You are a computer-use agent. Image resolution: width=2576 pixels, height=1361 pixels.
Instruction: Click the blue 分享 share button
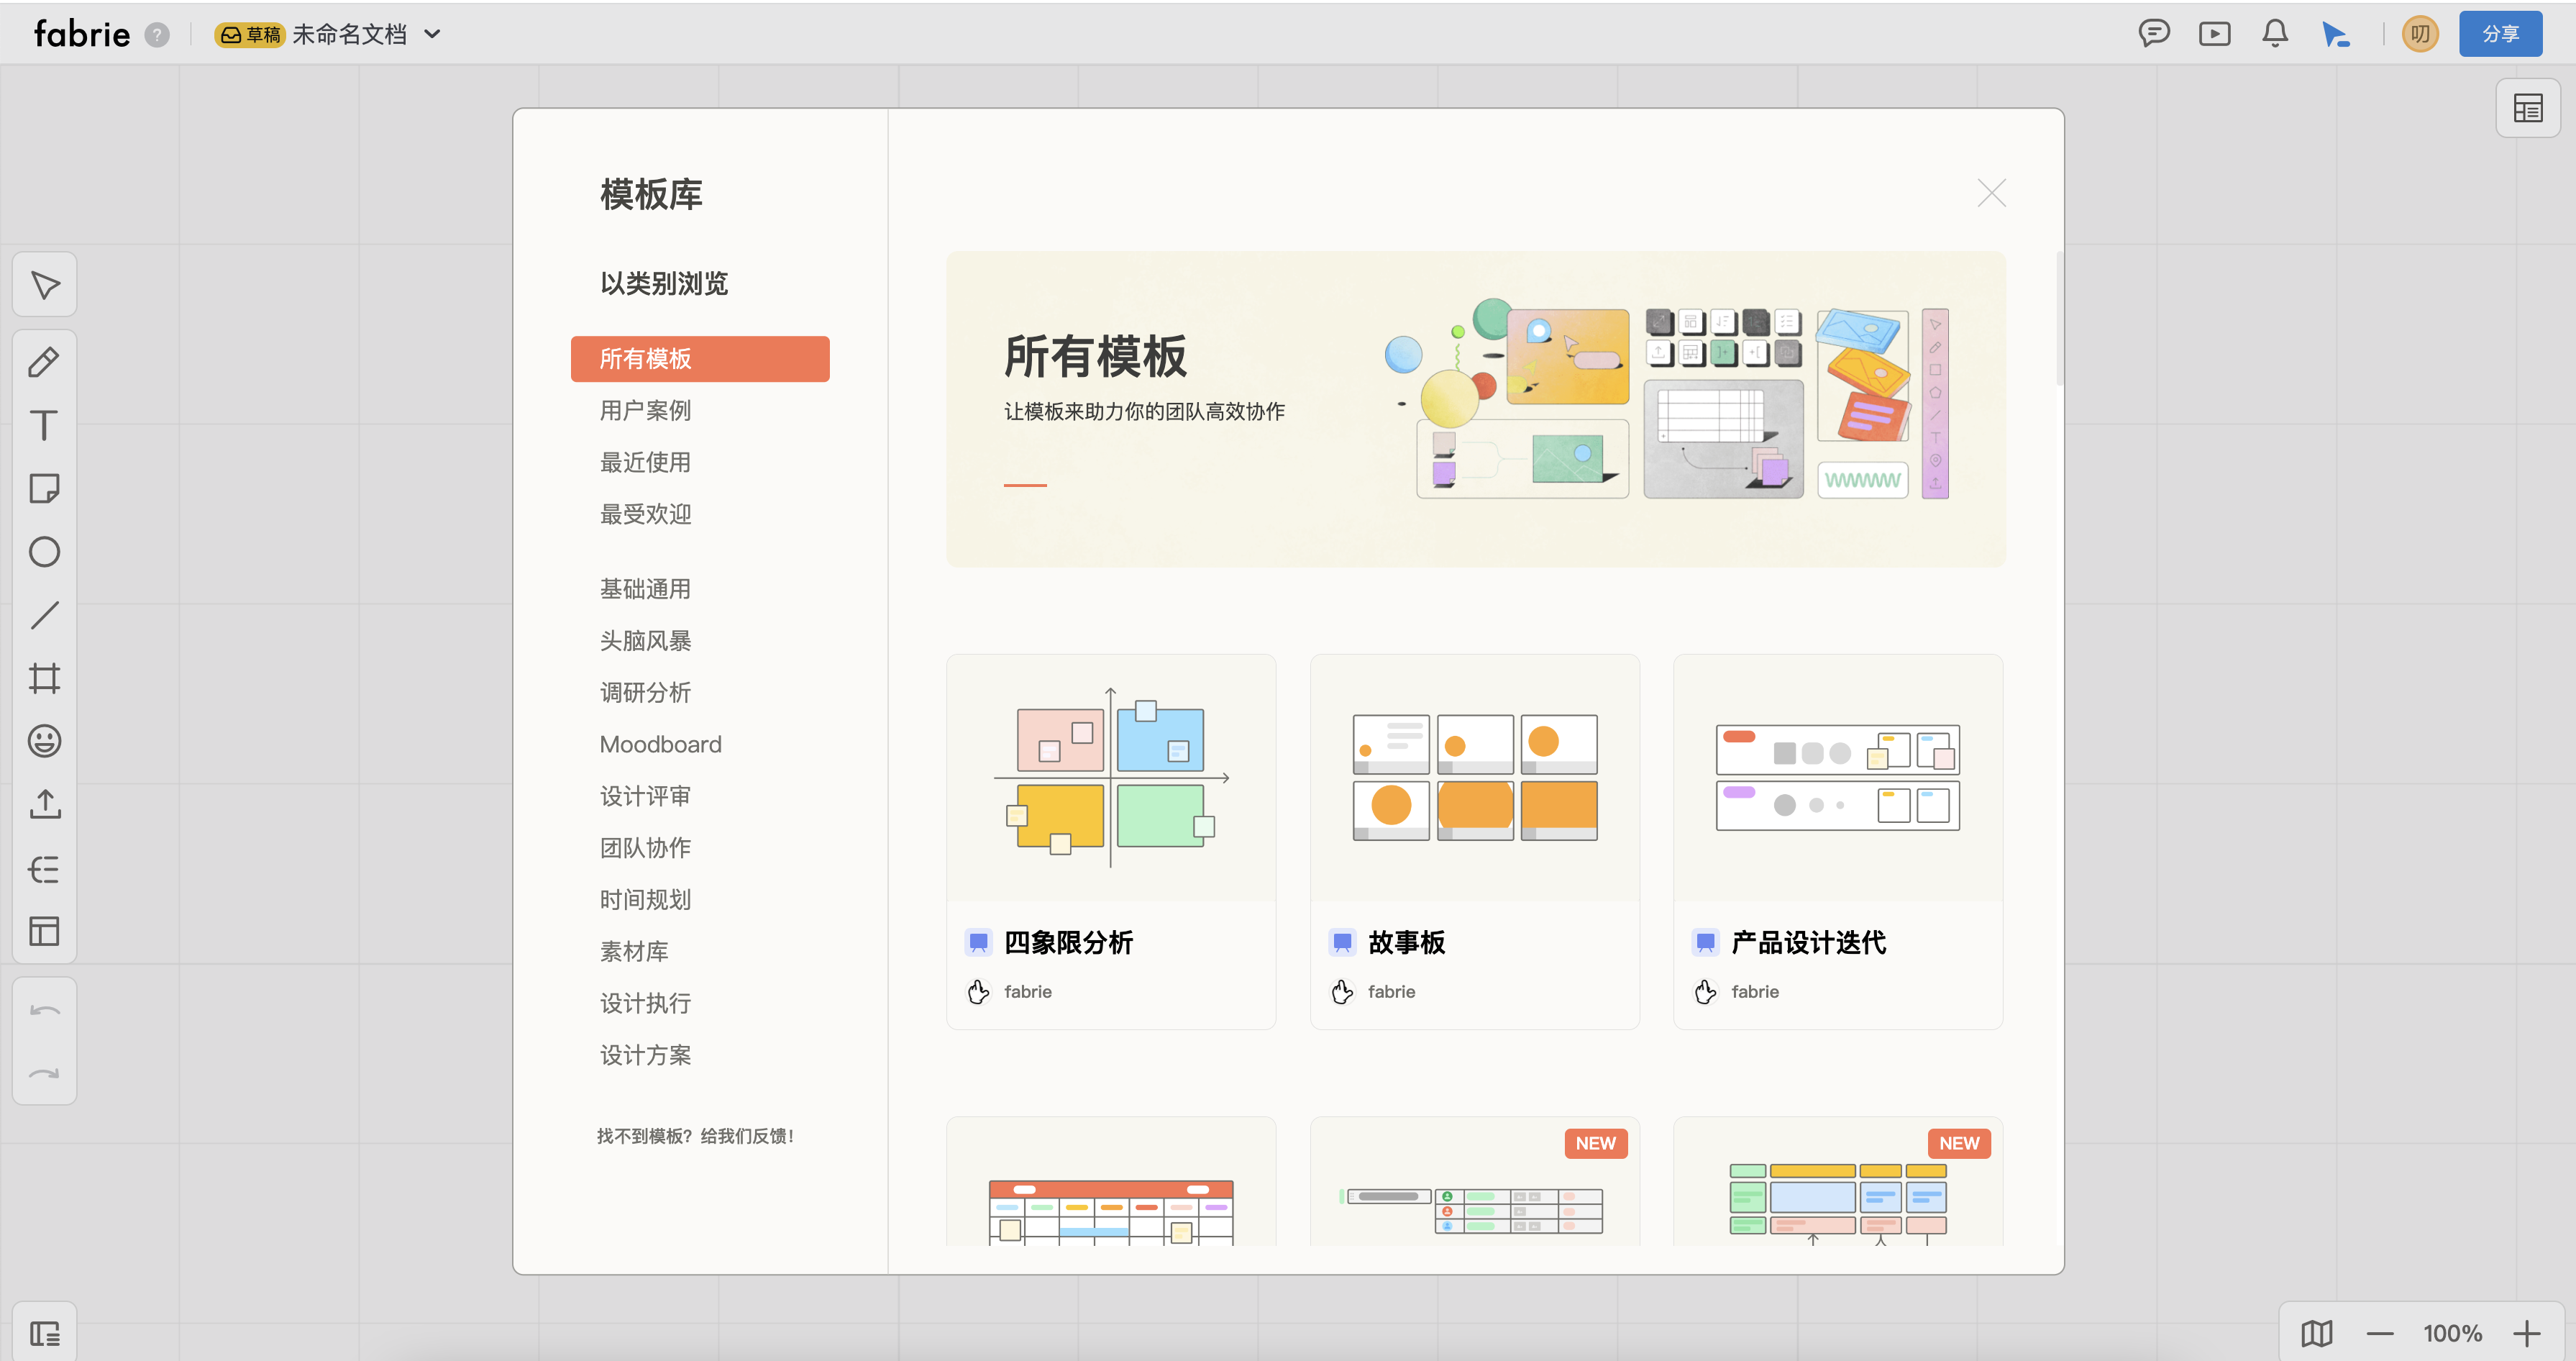(x=2500, y=33)
